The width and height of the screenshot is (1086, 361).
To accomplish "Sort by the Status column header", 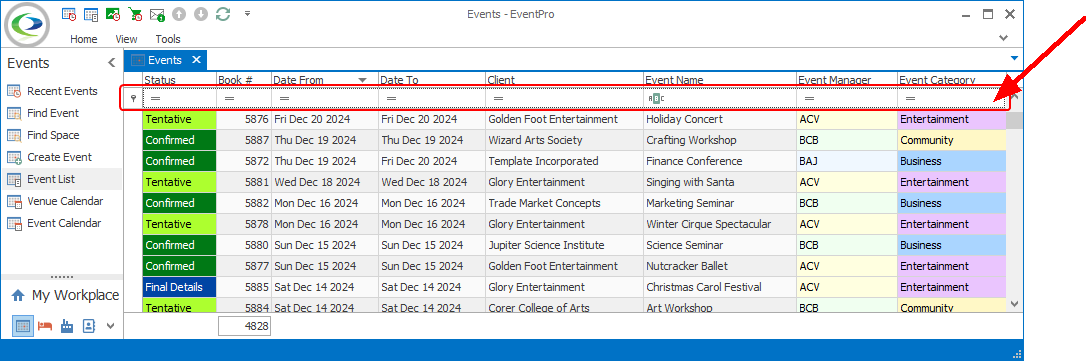I will 179,80.
